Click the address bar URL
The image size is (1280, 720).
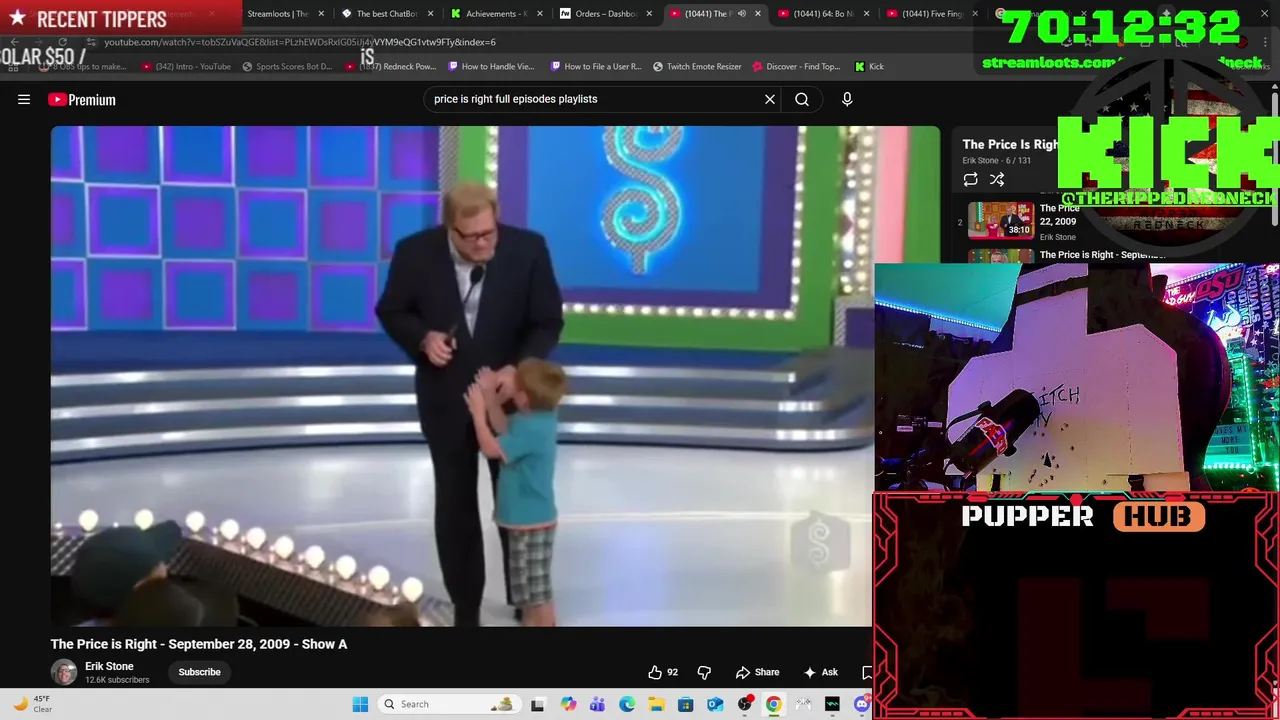(x=300, y=42)
